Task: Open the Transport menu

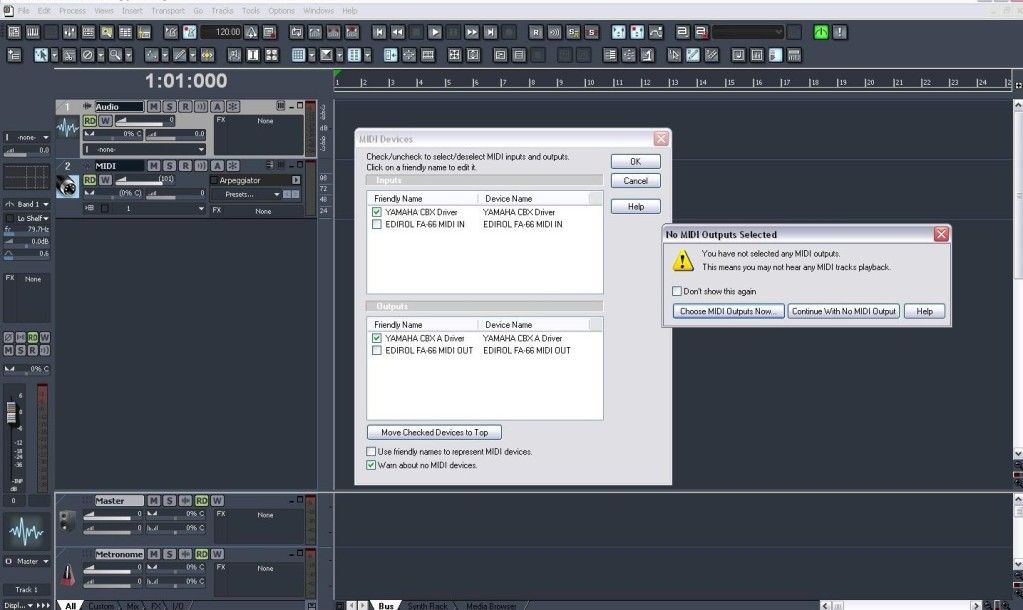Action: 168,10
